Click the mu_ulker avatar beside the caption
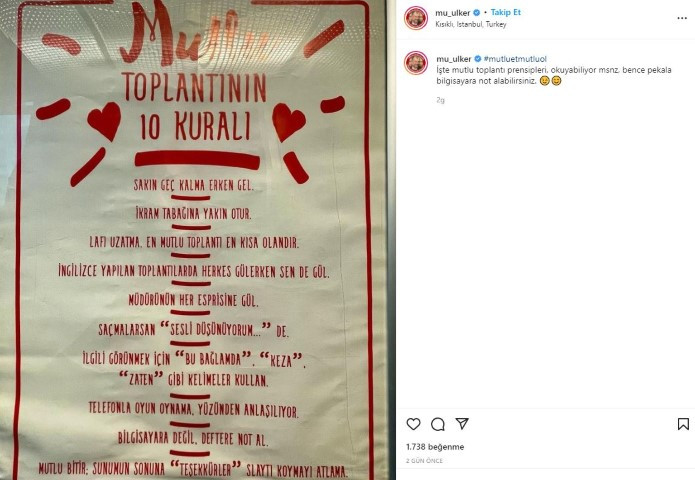 click(x=416, y=62)
